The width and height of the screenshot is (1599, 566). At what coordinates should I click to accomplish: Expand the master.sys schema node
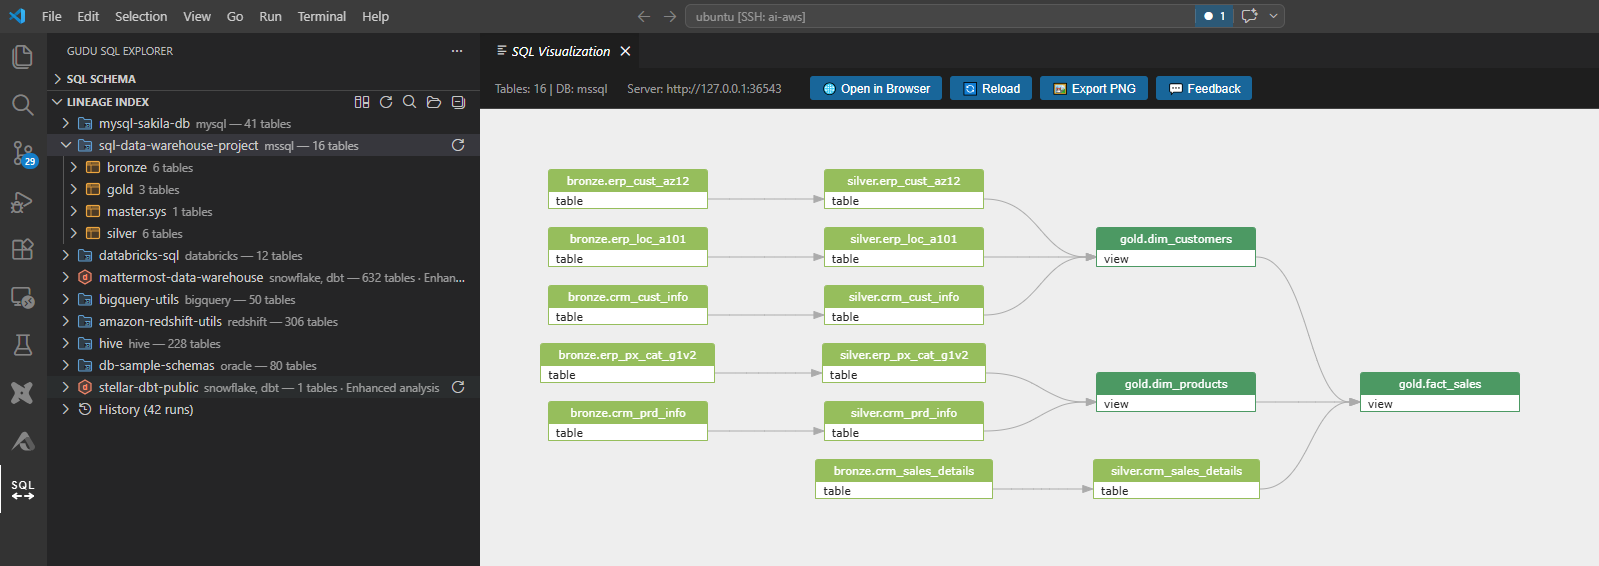[x=74, y=211]
